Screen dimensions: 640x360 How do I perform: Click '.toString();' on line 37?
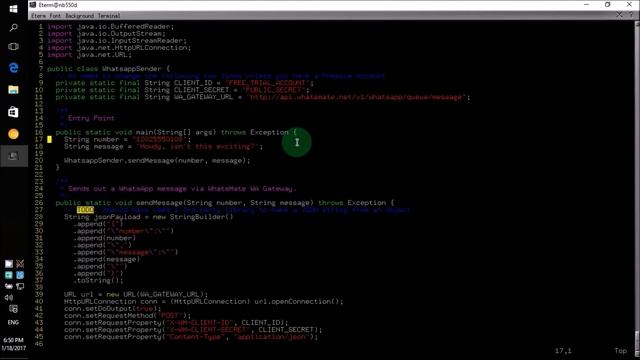coord(98,280)
